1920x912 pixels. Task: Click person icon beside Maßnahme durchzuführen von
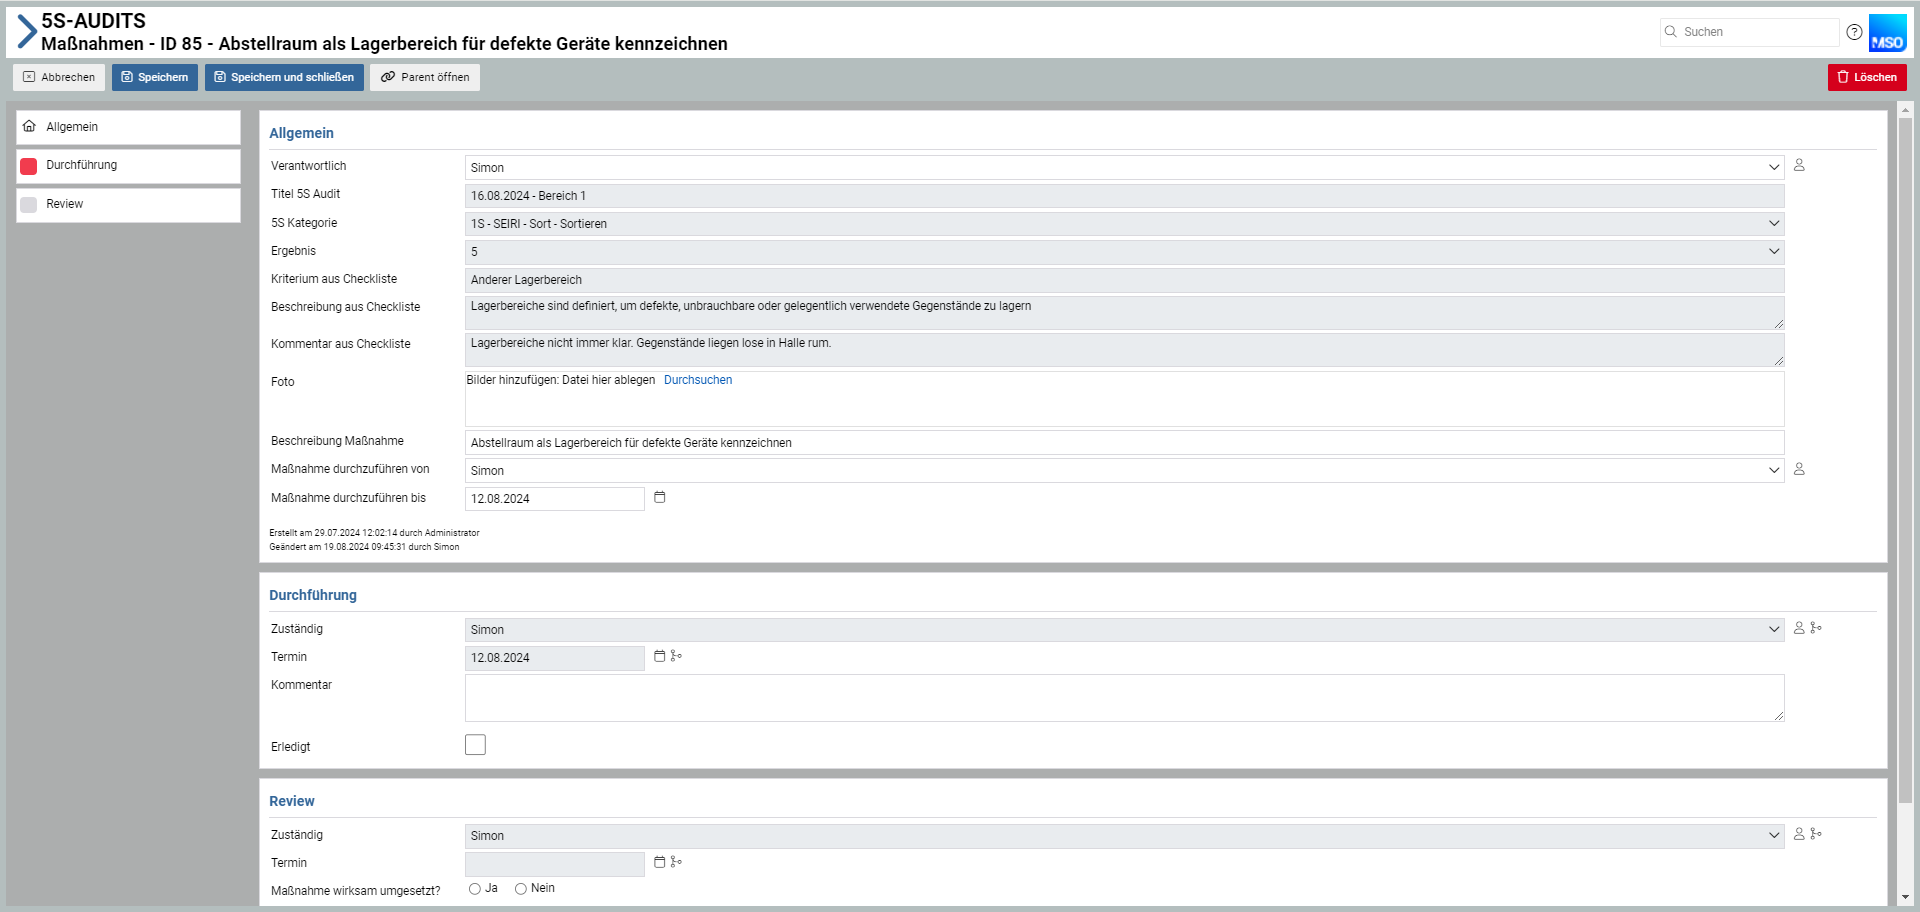pyautogui.click(x=1799, y=470)
